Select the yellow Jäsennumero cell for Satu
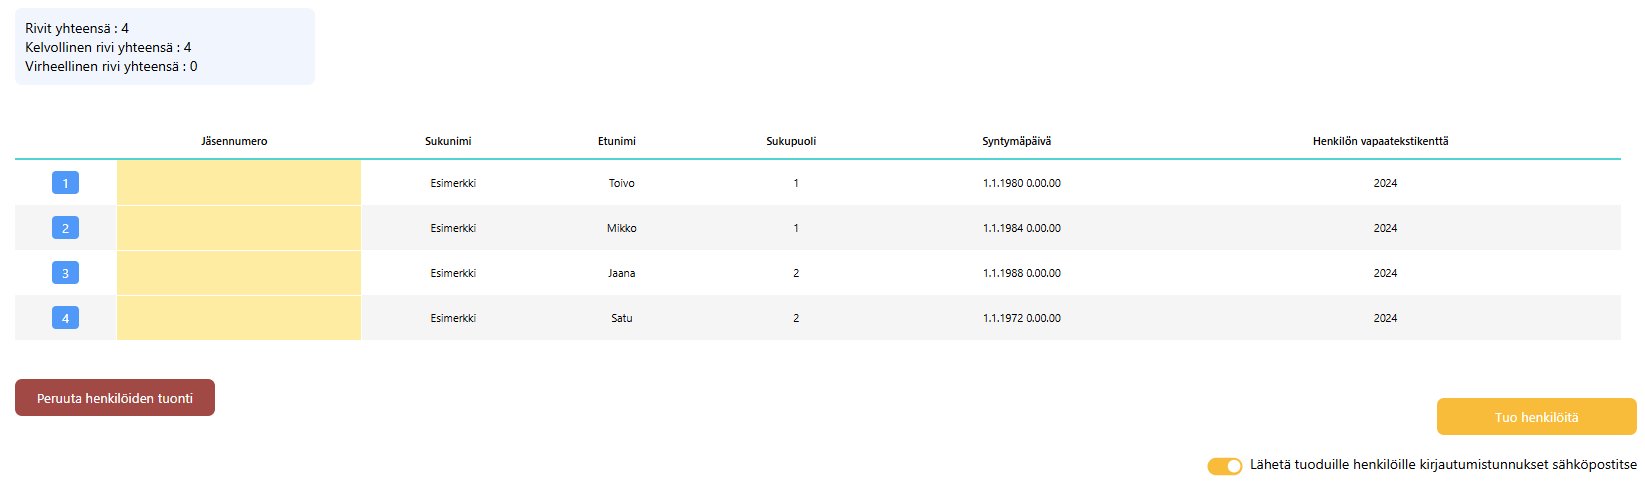The width and height of the screenshot is (1645, 486). click(239, 318)
